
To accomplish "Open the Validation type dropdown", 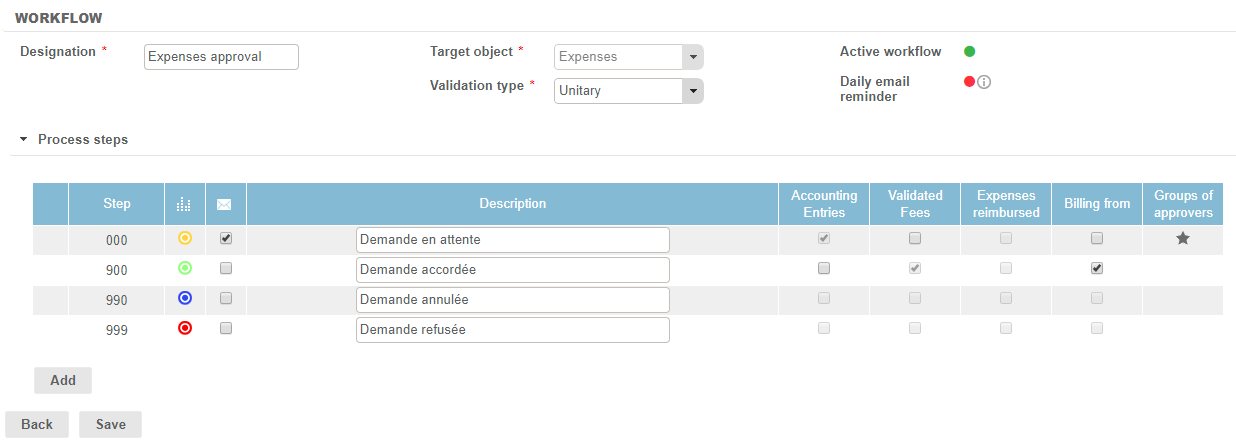I will click(692, 91).
